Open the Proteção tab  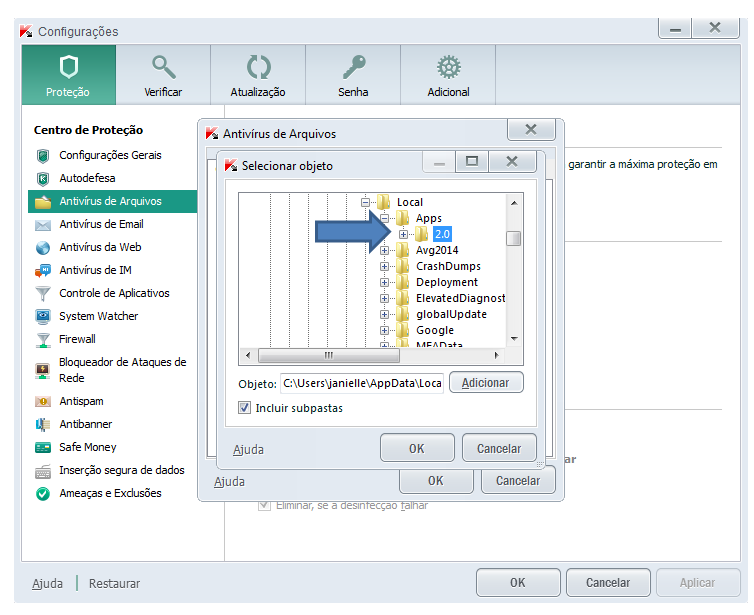[x=68, y=75]
